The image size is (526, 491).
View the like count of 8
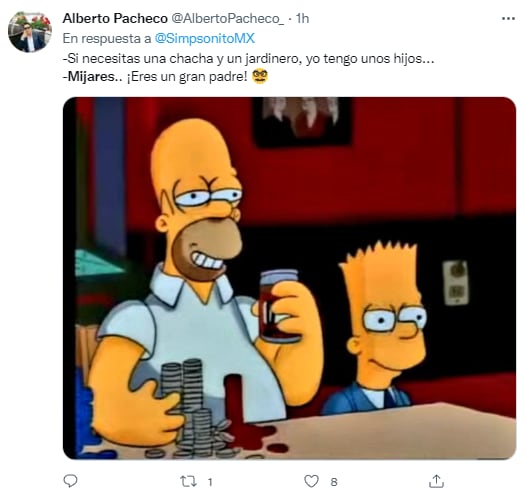333,482
